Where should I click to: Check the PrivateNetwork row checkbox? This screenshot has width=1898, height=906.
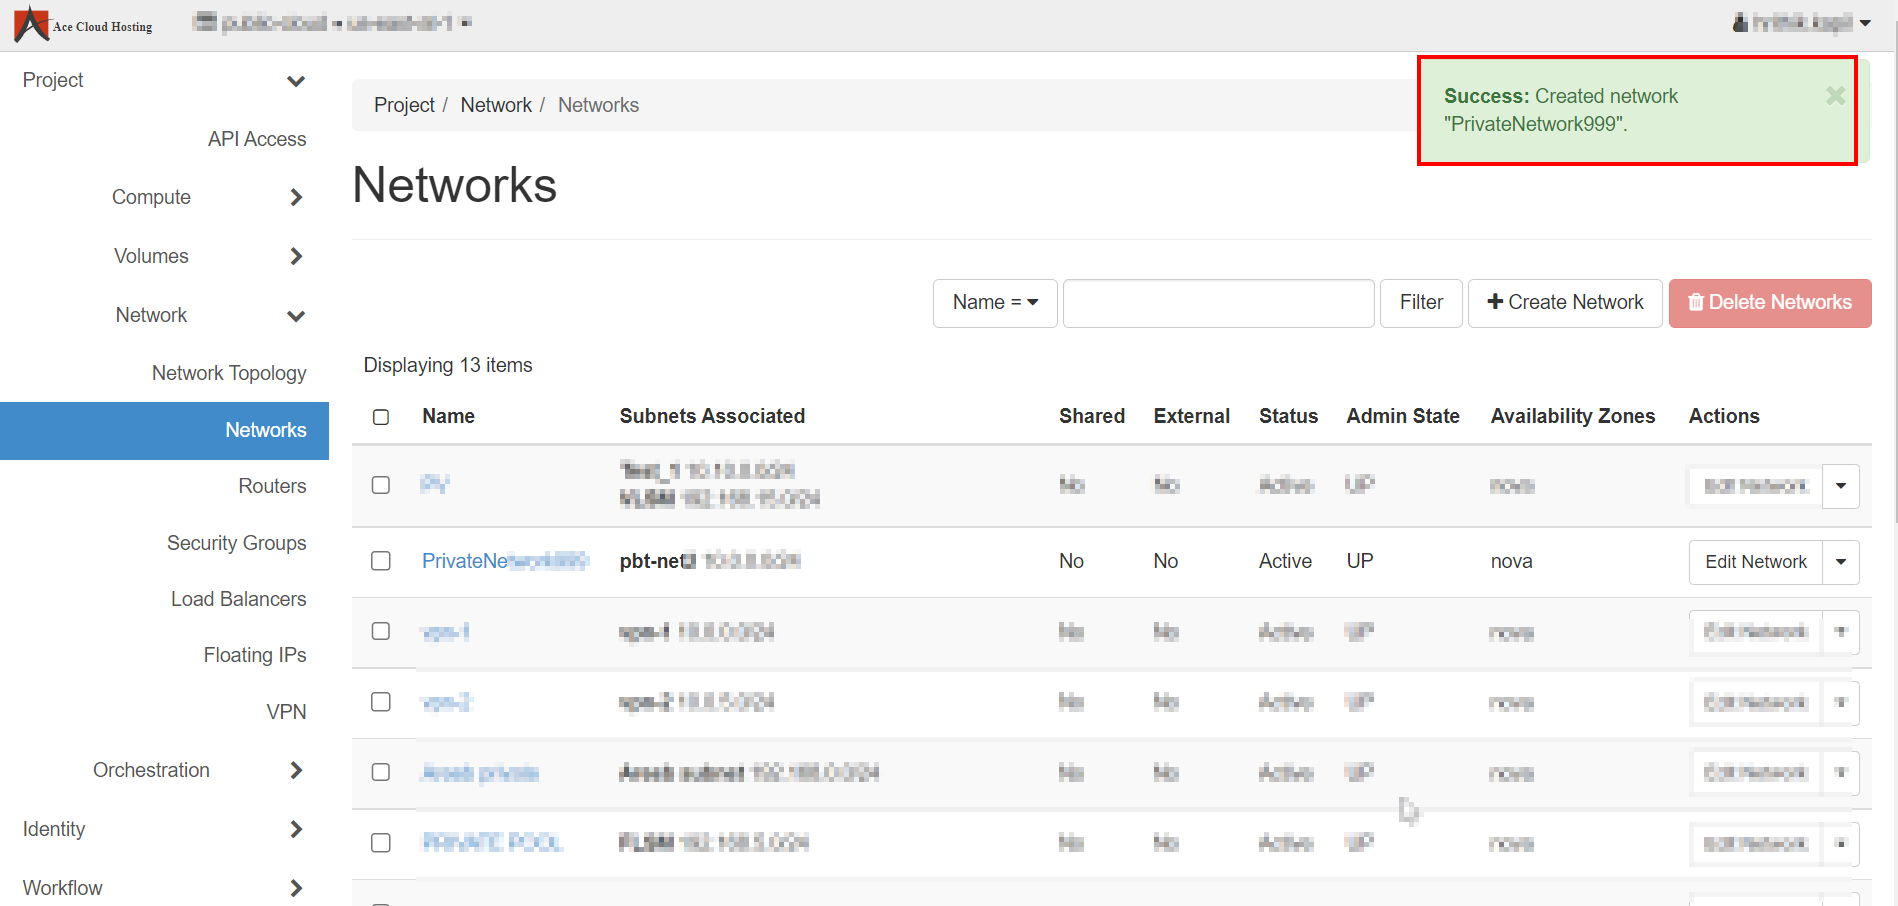point(381,561)
